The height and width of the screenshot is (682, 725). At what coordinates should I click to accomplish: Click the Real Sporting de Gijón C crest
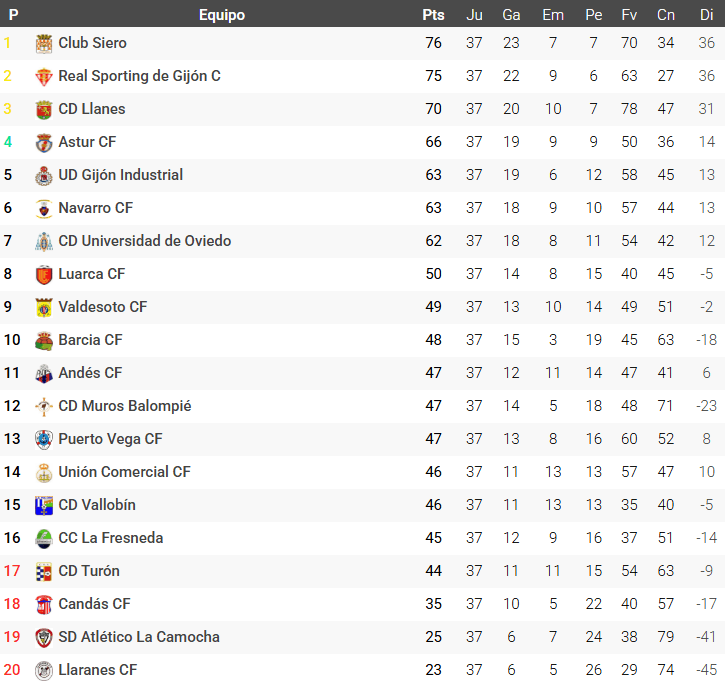click(44, 76)
